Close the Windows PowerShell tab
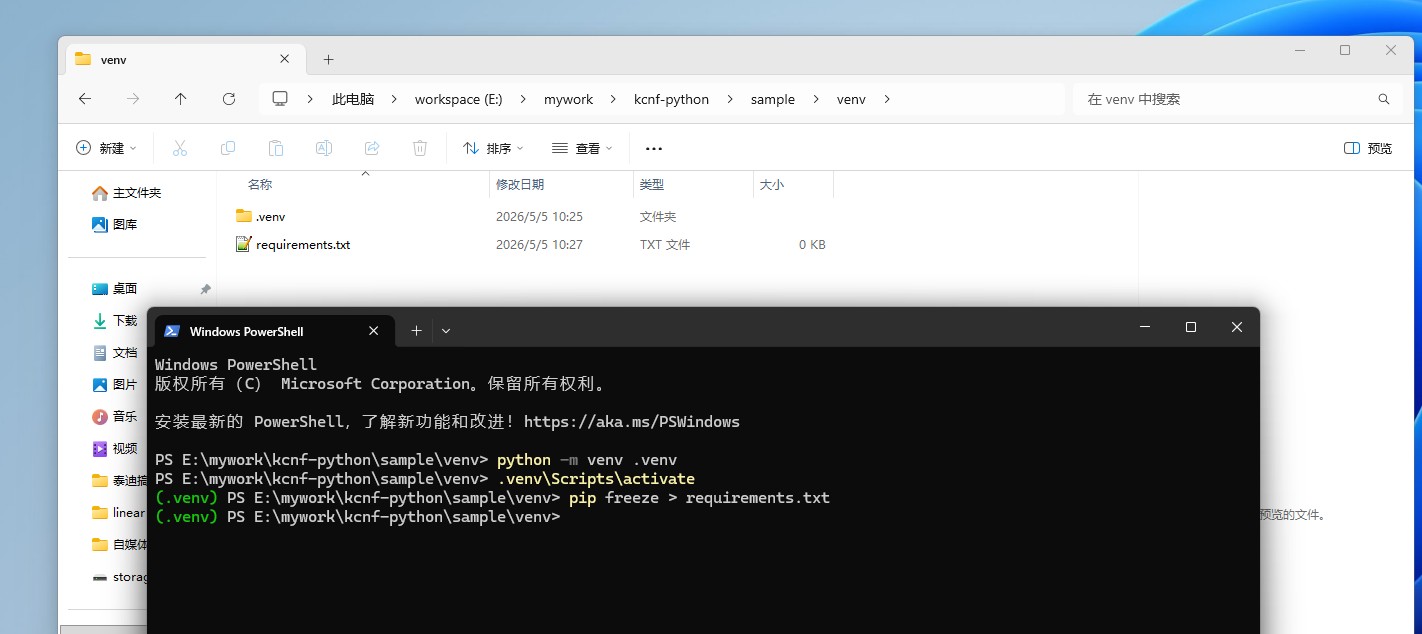The image size is (1422, 634). (373, 331)
